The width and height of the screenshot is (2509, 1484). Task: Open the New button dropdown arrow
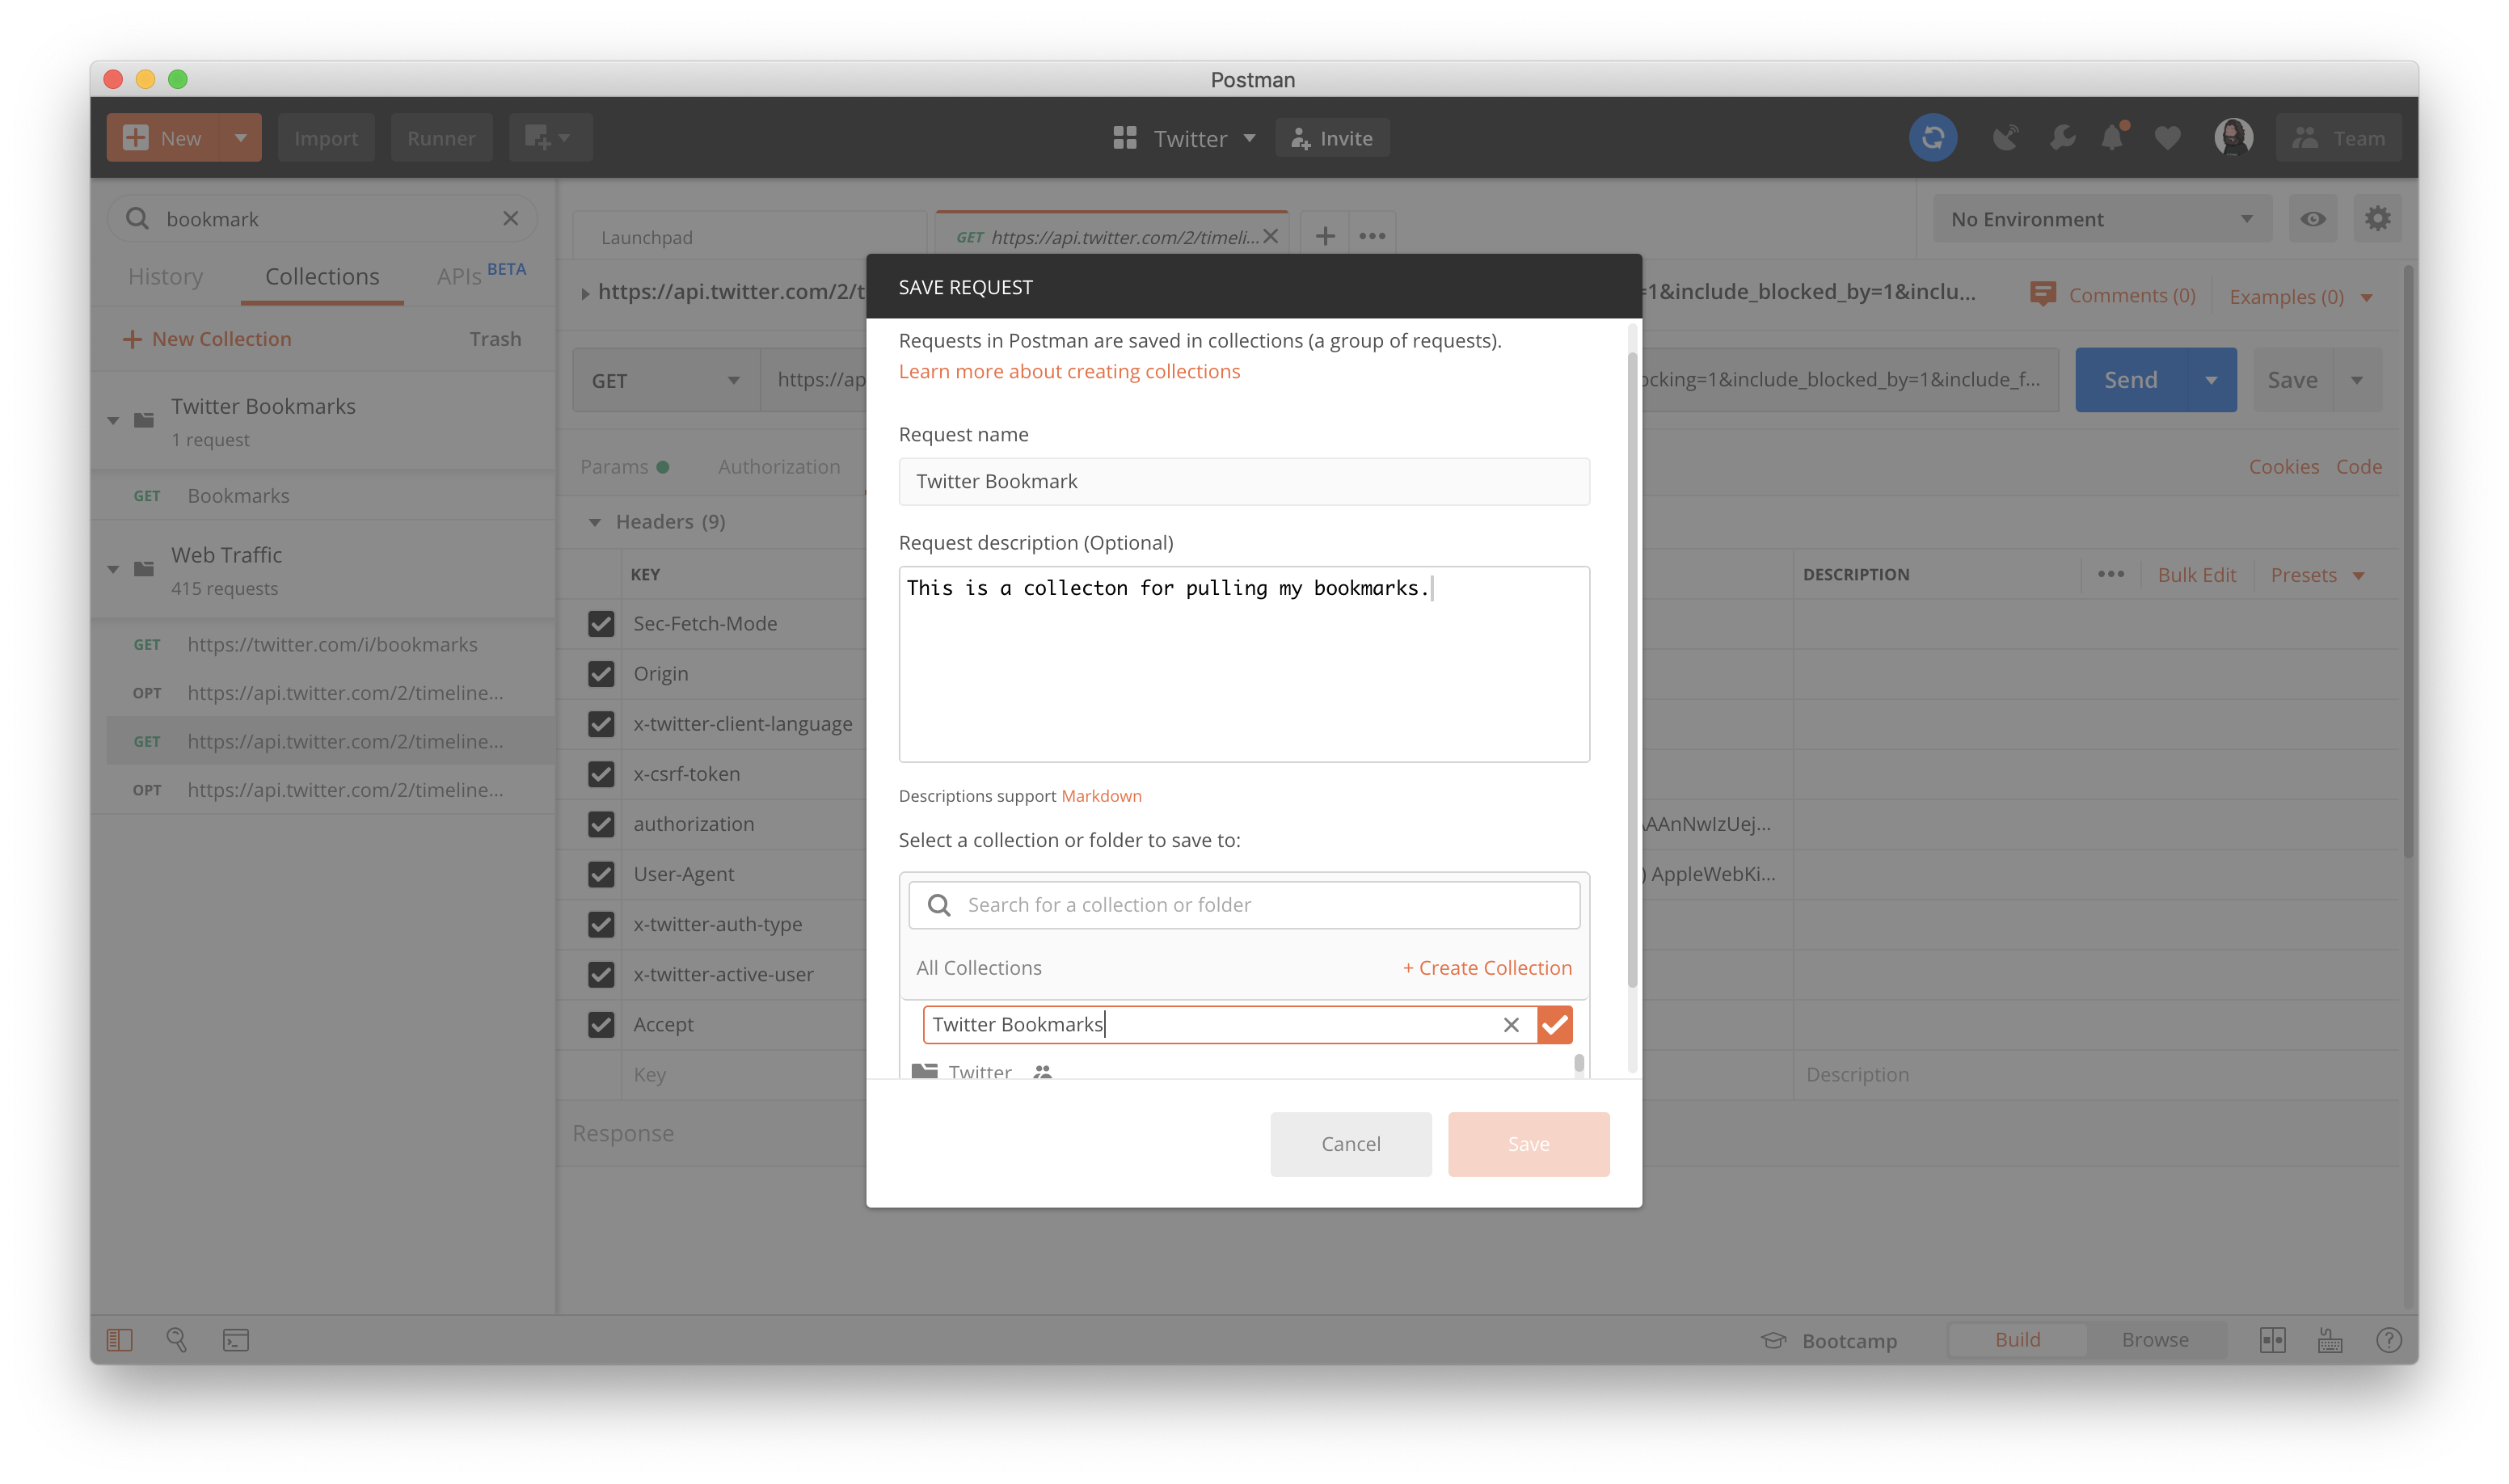(x=240, y=138)
